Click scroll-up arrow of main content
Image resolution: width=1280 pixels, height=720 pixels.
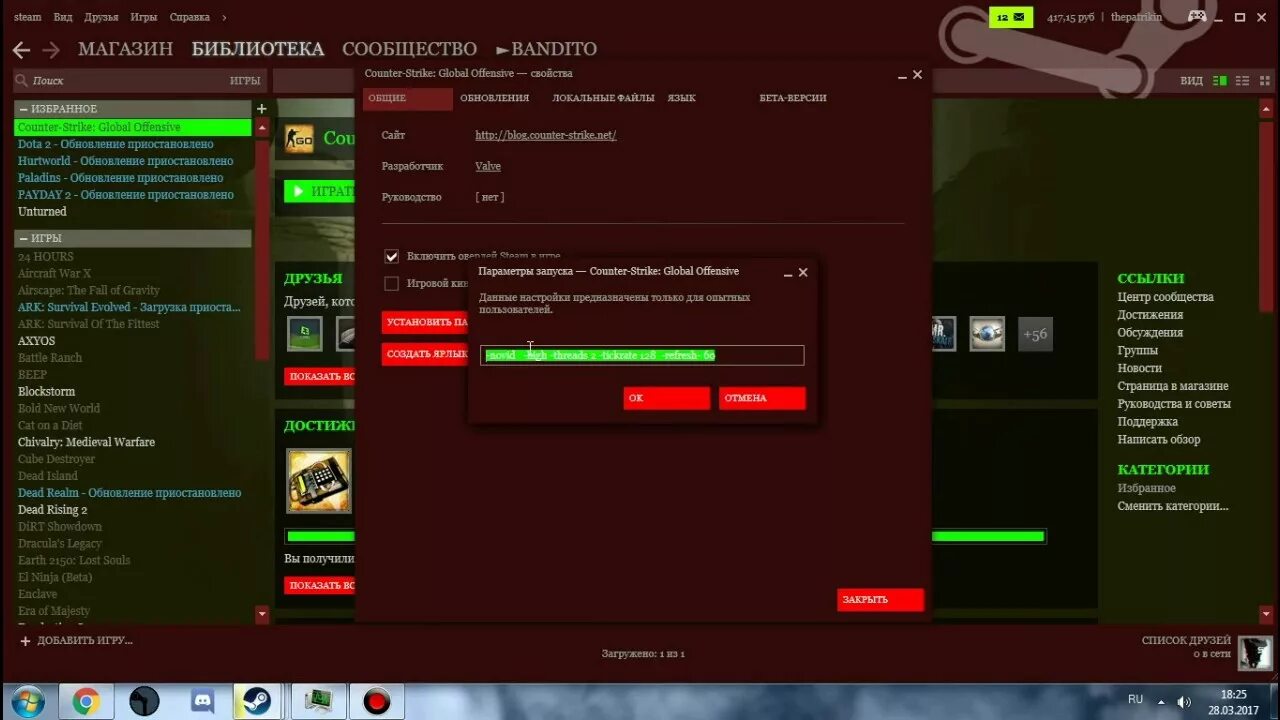point(1268,107)
